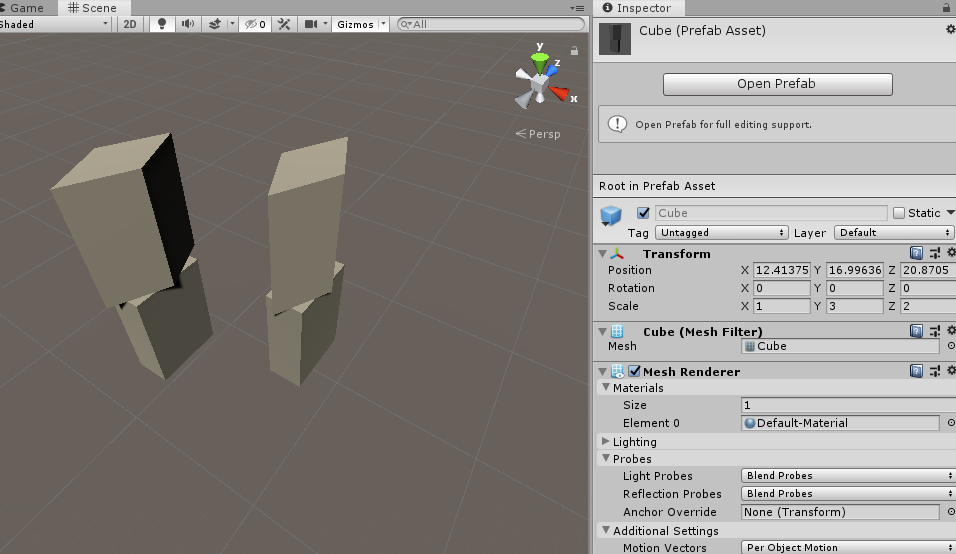The image size is (956, 554).
Task: Click the green Y axis gizmo cone
Action: [540, 62]
